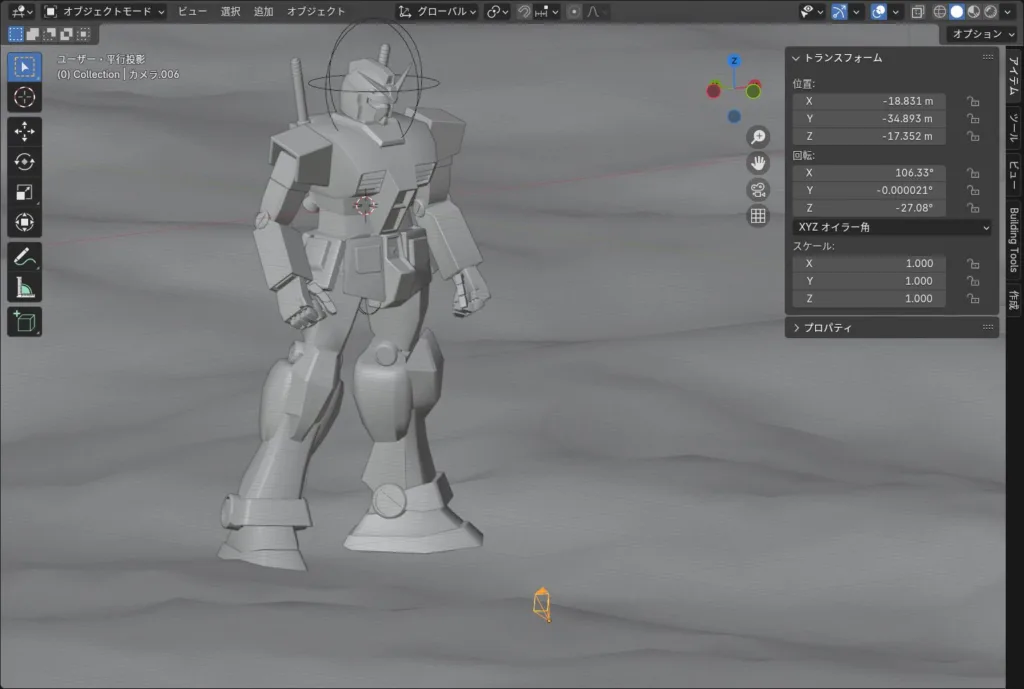Click the position Z field -17.352 m
The image size is (1024, 689).
pos(869,136)
